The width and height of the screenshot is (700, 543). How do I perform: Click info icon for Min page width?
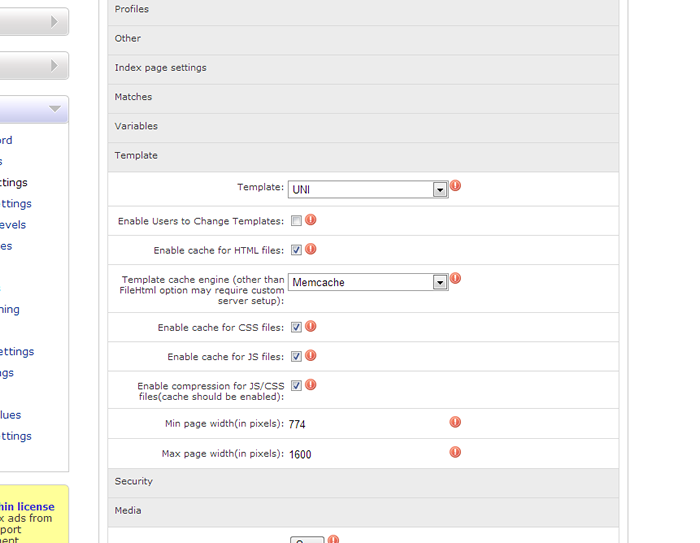(x=455, y=423)
